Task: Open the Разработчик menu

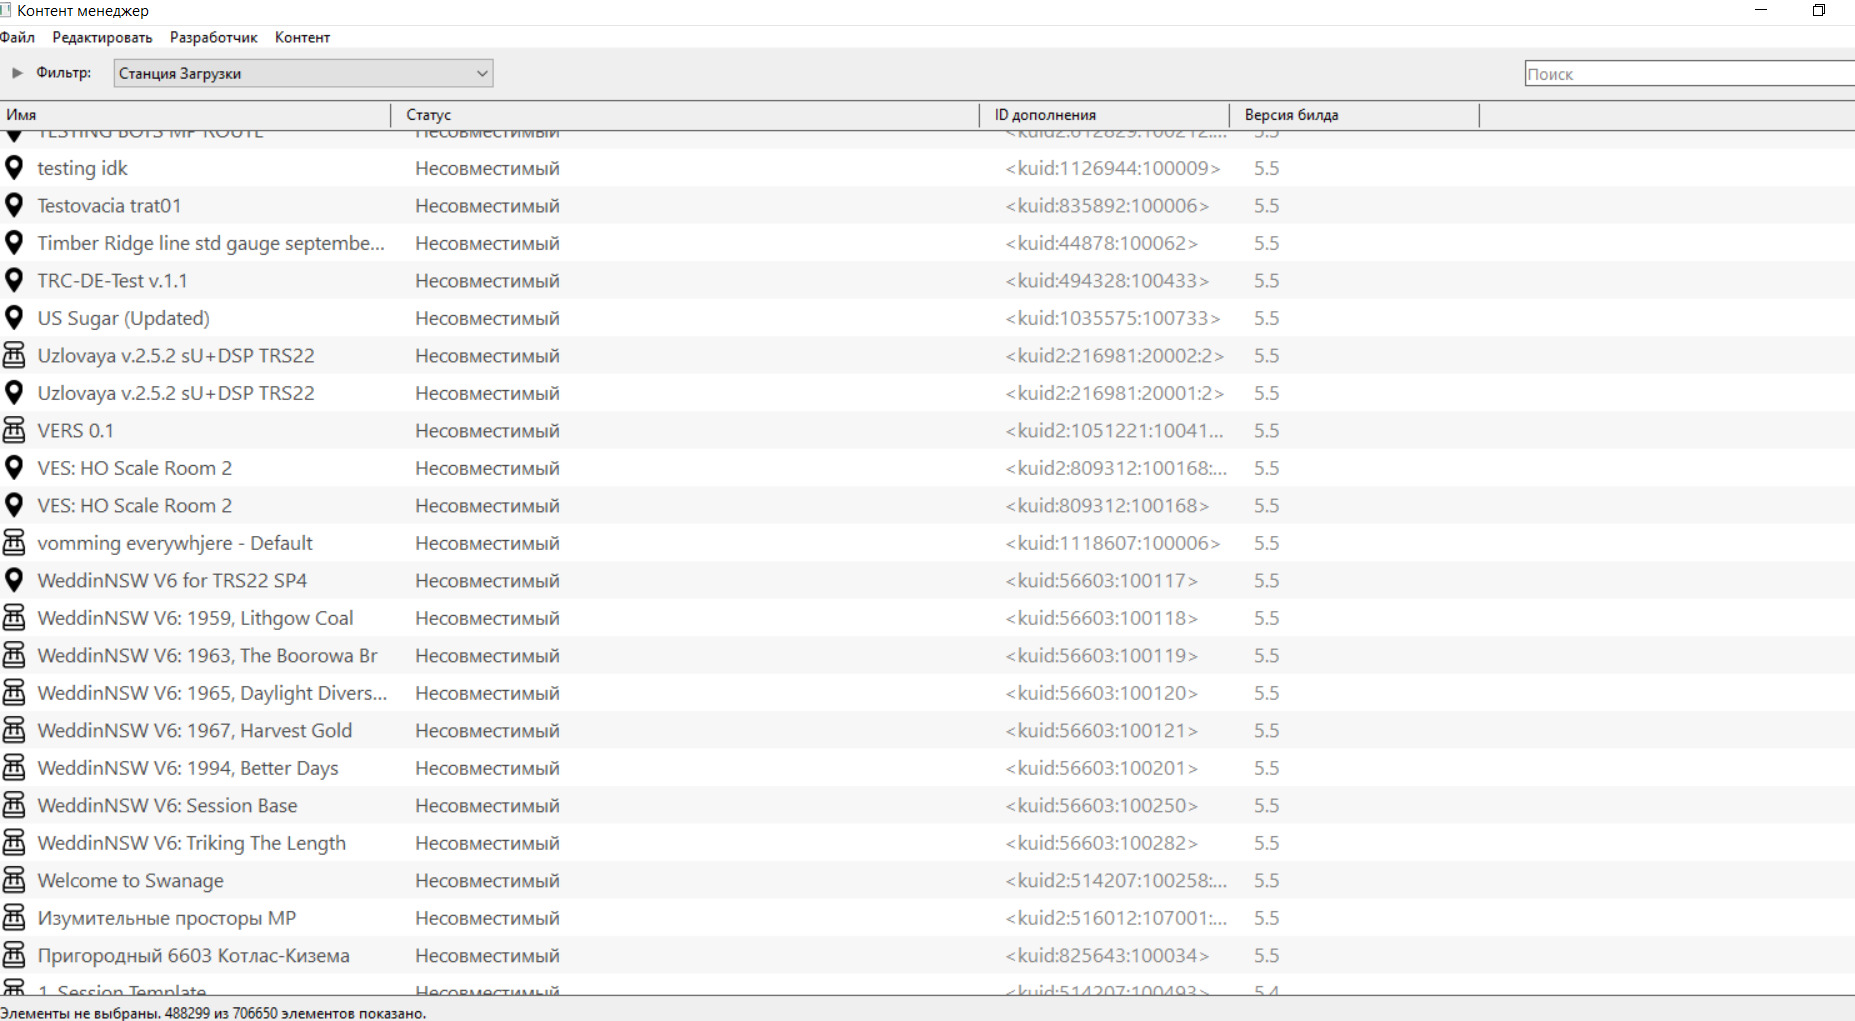Action: 213,37
